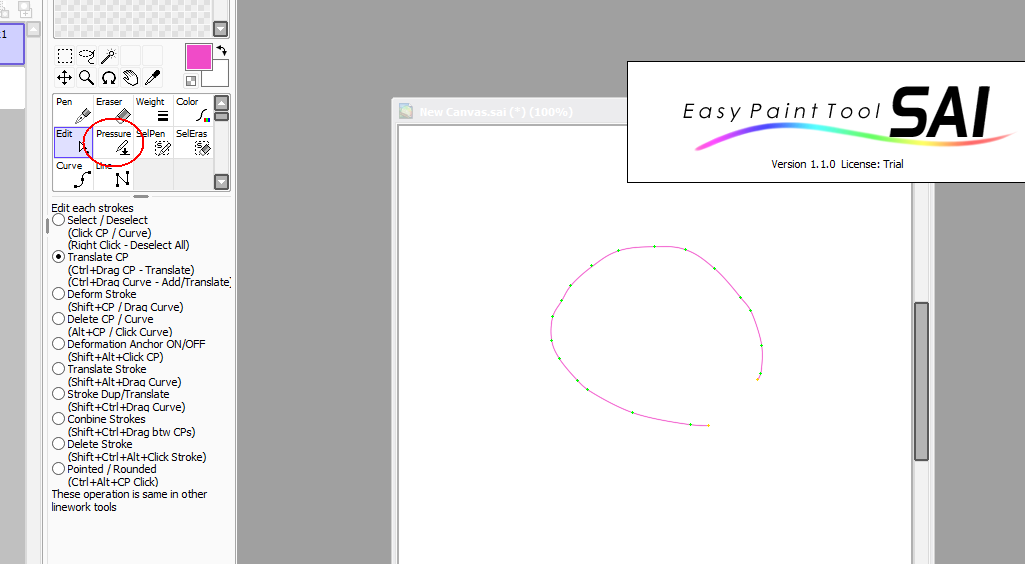The height and width of the screenshot is (564, 1025).
Task: Enable Deform Stroke edit mode
Action: coord(59,294)
